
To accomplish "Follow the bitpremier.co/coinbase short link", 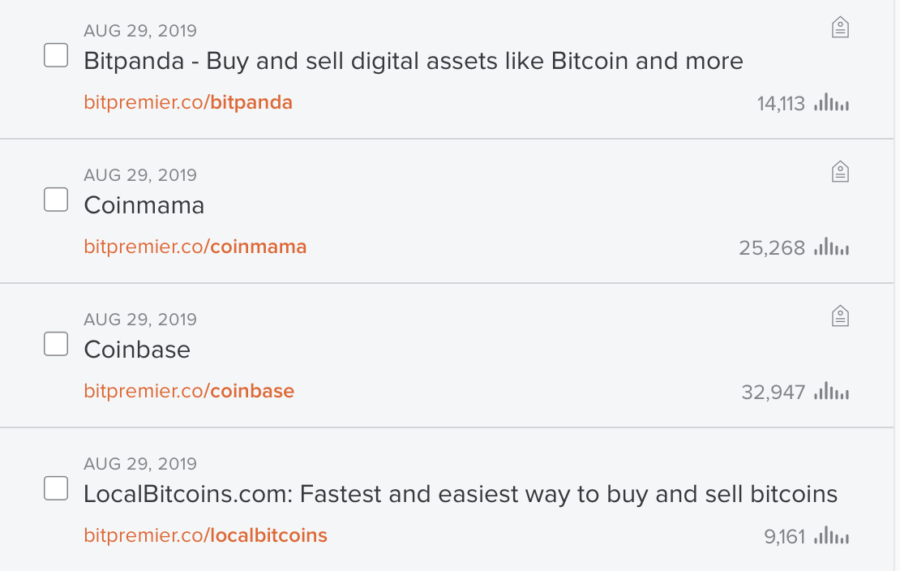I will click(x=189, y=391).
